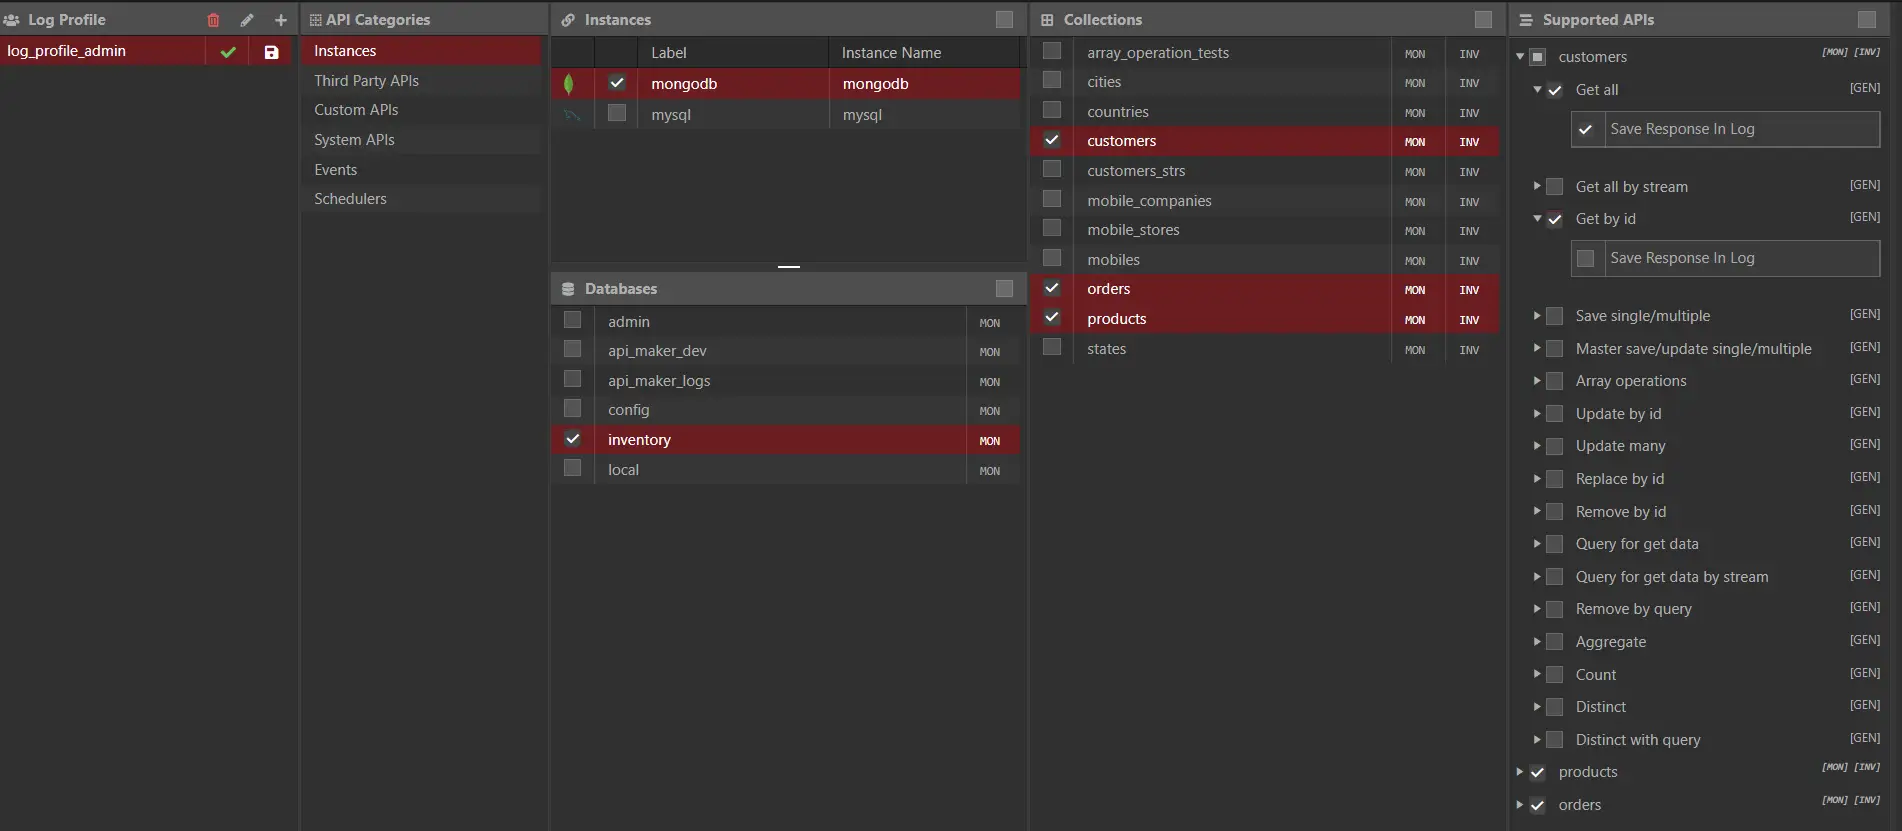Click the MySQL icon in the mysql instance row
Screen dimensions: 1902x831
click(x=572, y=115)
